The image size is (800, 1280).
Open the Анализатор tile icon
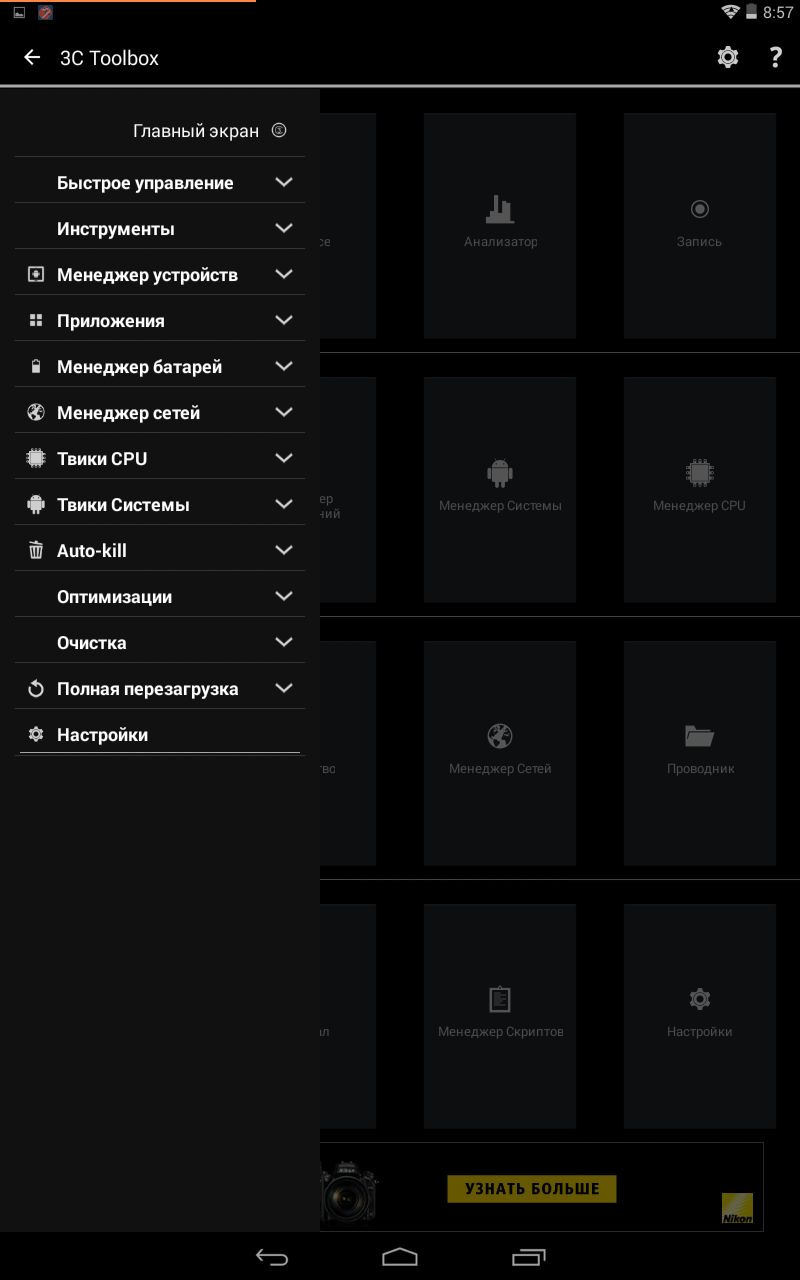click(x=500, y=226)
